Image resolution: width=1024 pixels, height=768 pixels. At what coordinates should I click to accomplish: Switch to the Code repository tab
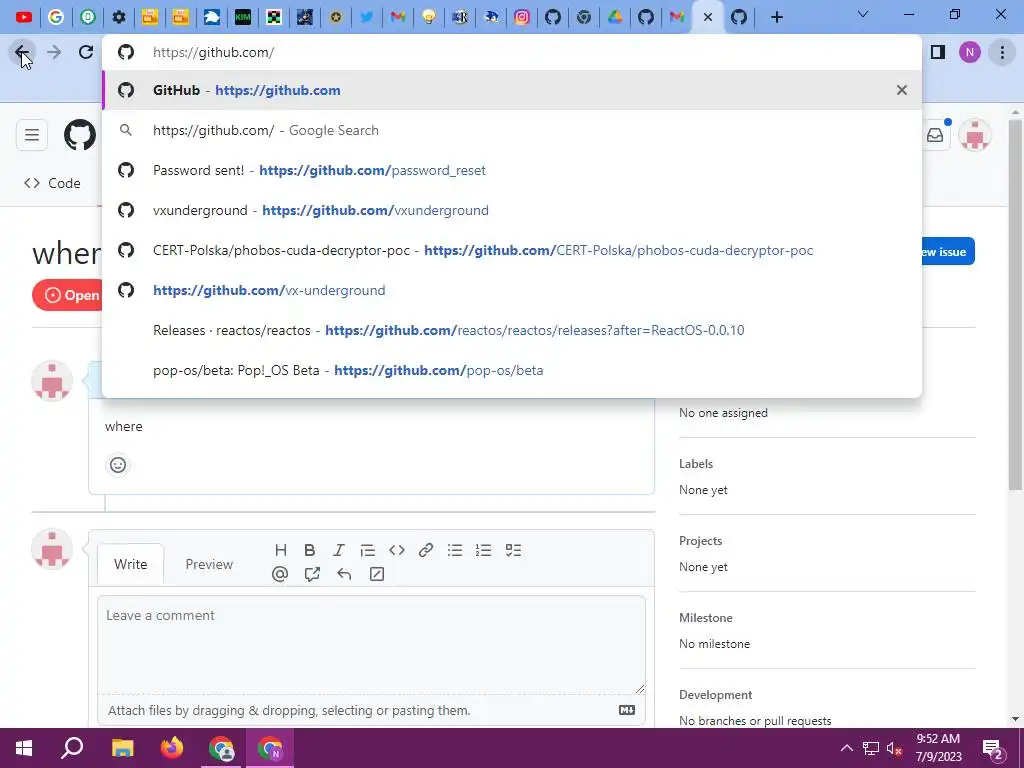tap(52, 184)
